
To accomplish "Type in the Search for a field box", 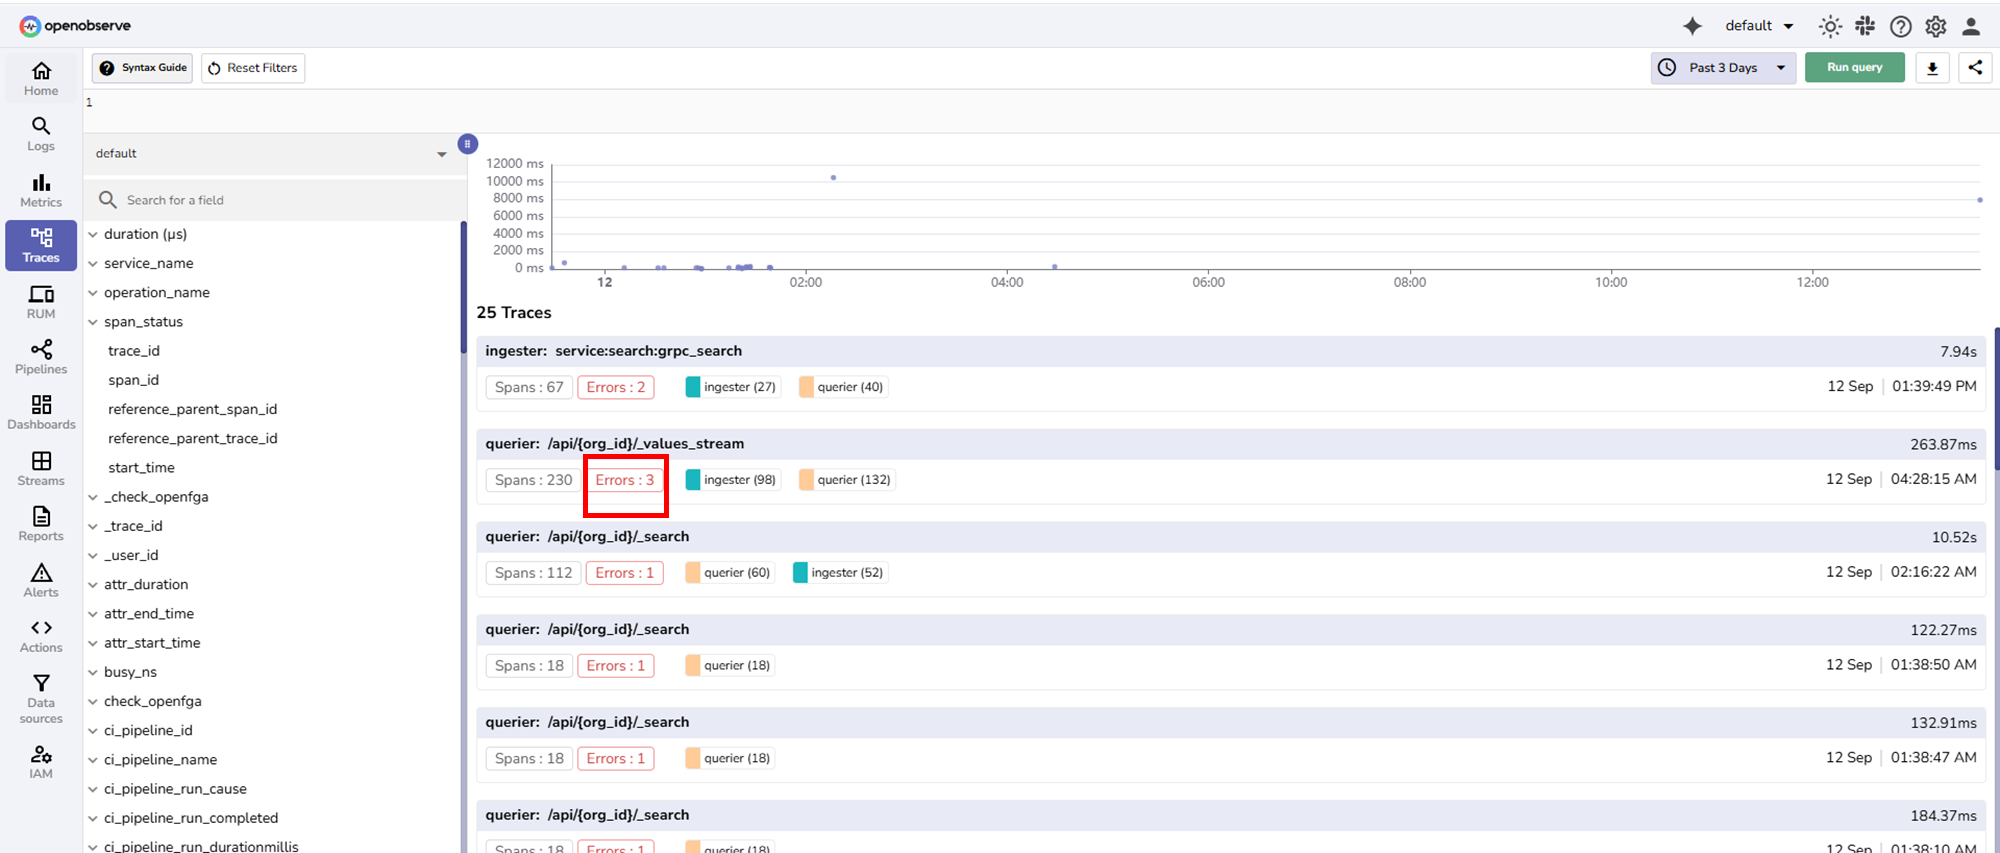I will (x=280, y=200).
